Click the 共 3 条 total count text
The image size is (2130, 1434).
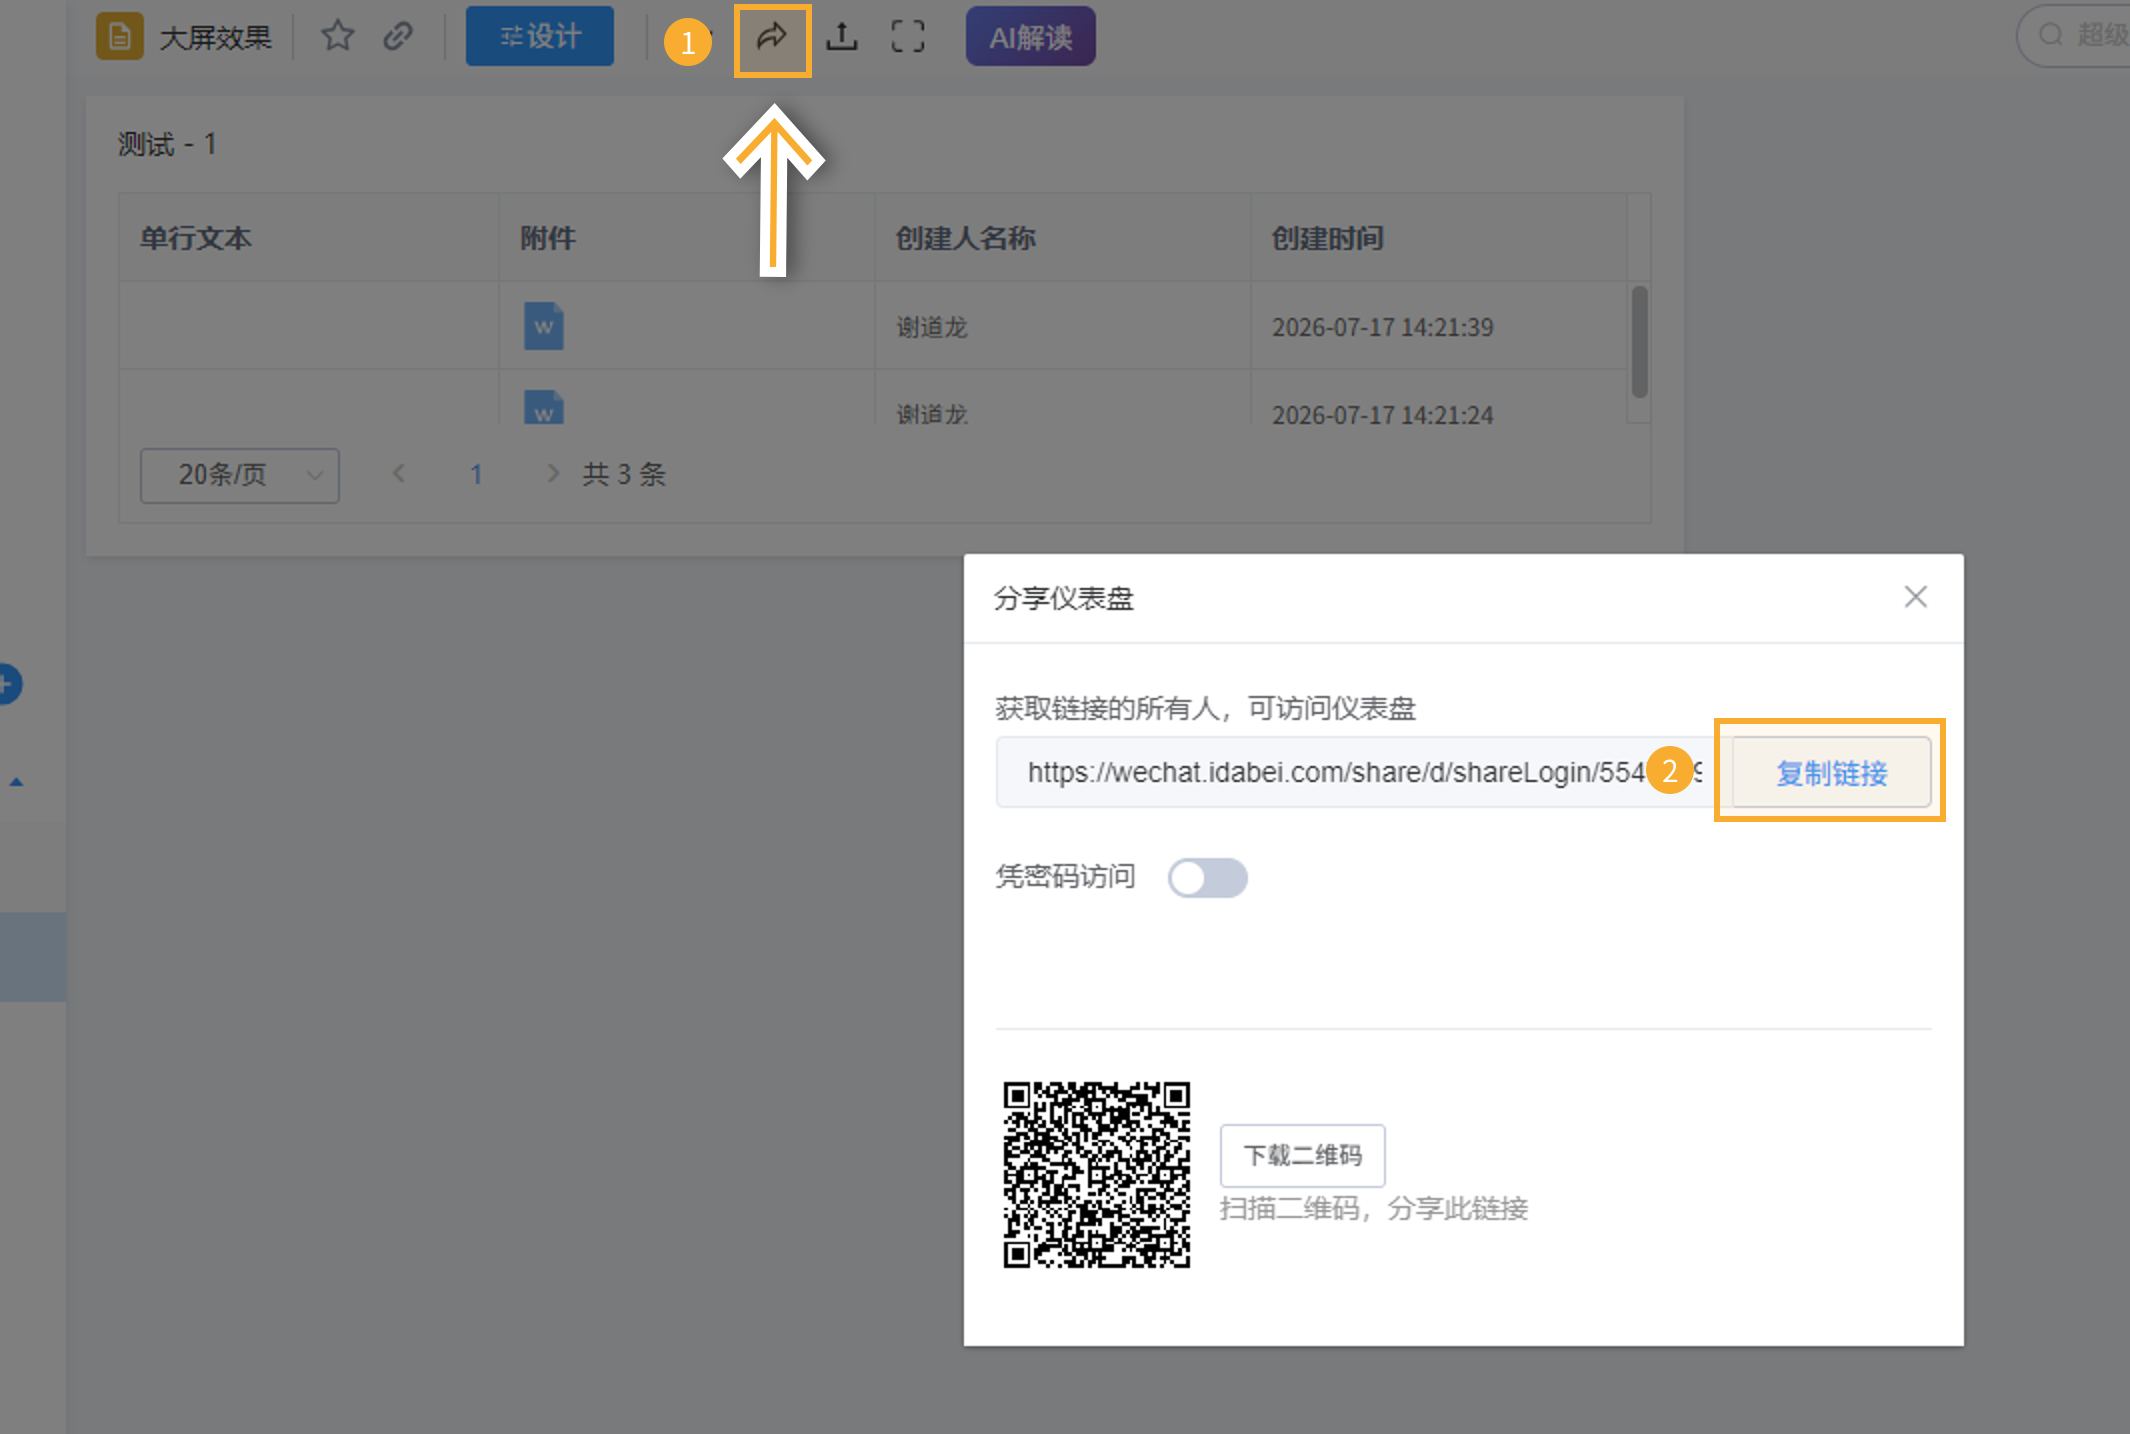(625, 474)
